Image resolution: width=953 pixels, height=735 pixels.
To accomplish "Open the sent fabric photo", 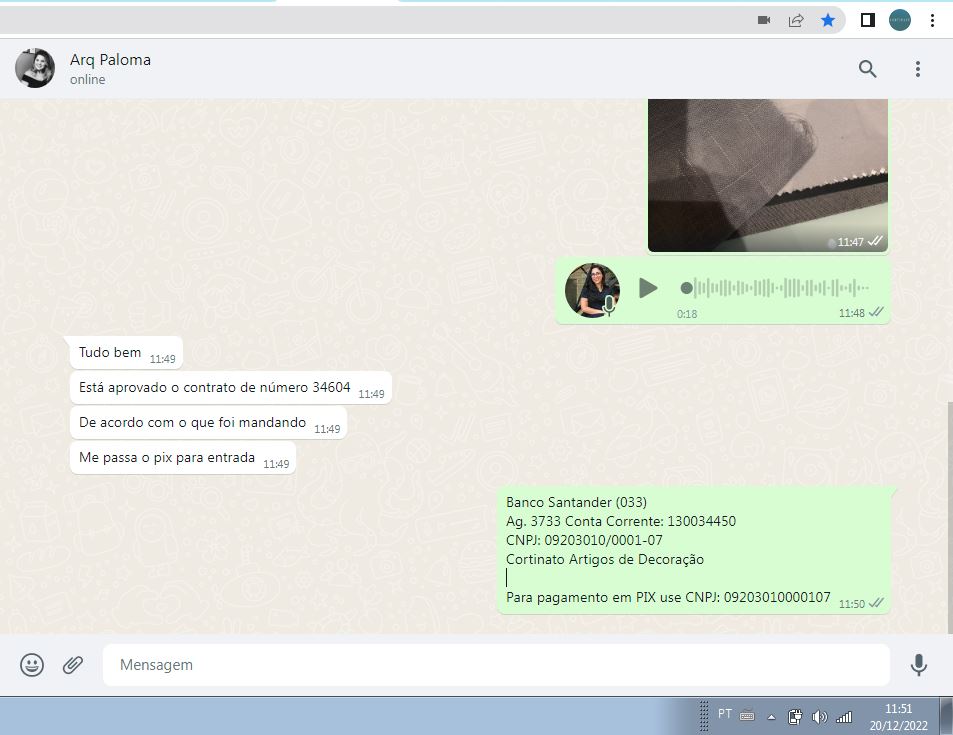I will pyautogui.click(x=768, y=175).
